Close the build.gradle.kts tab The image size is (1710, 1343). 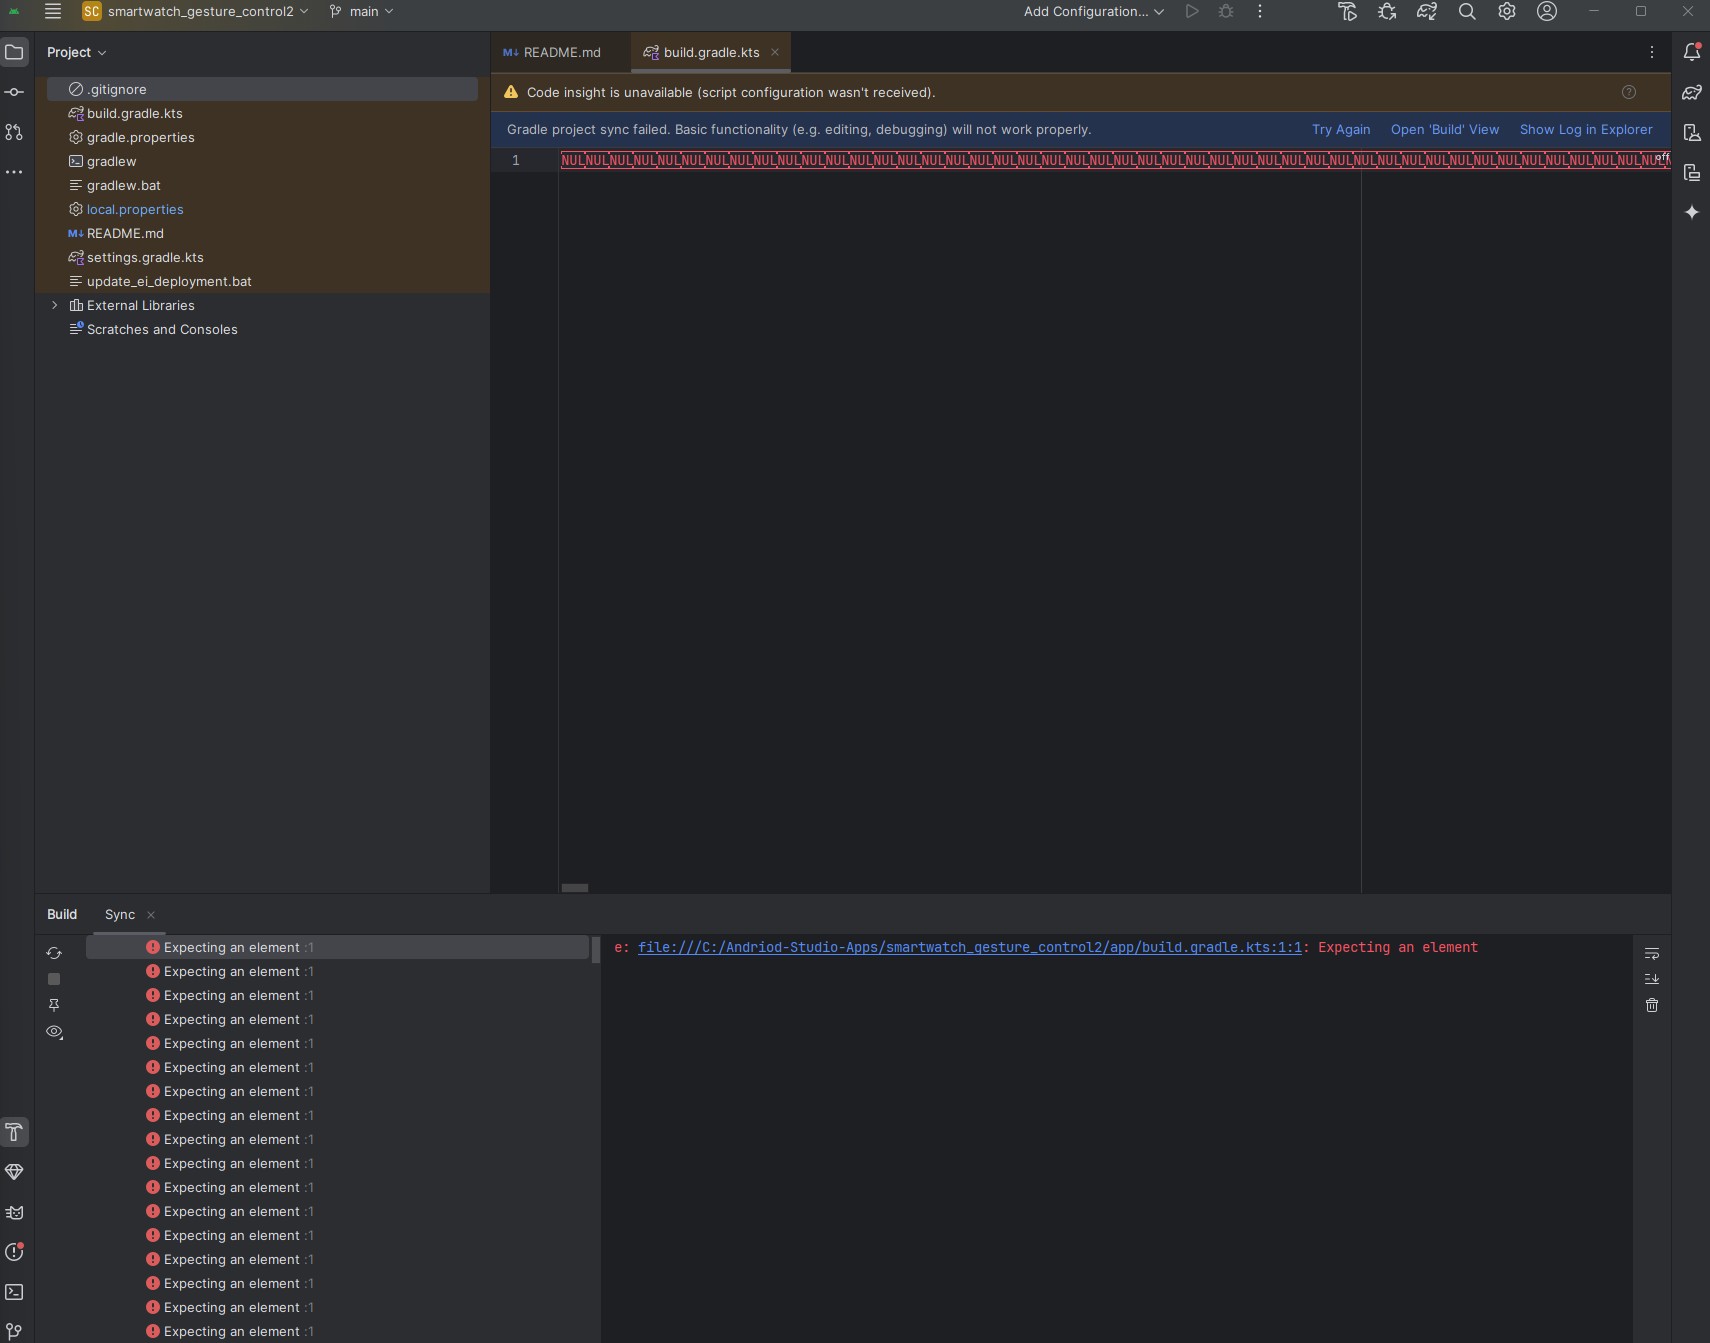pos(775,52)
